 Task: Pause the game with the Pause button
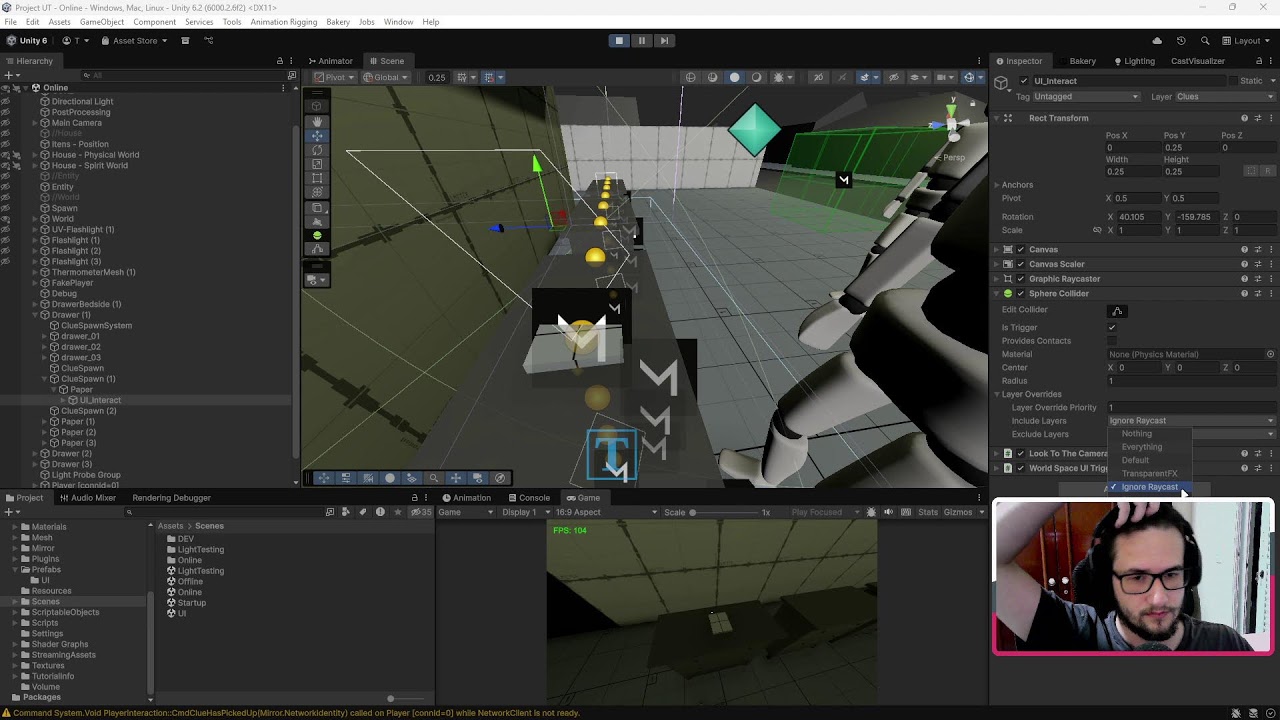[642, 40]
